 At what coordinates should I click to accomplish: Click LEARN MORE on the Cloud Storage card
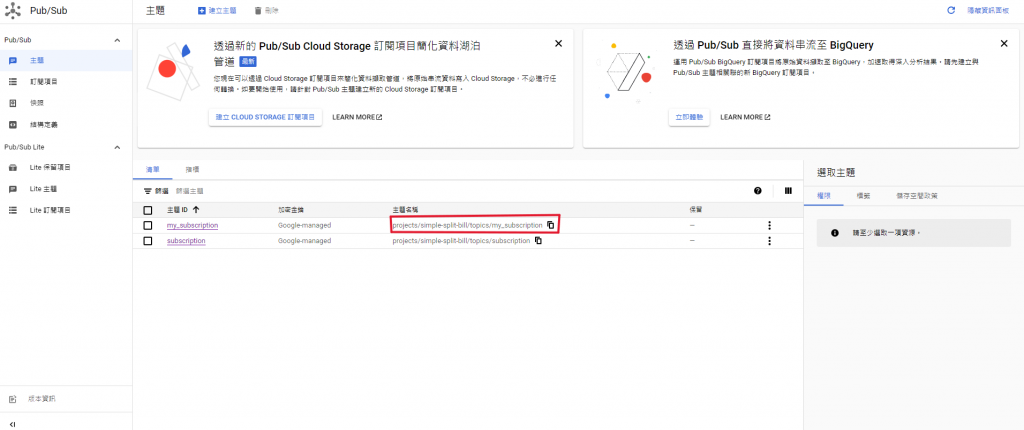click(x=357, y=118)
